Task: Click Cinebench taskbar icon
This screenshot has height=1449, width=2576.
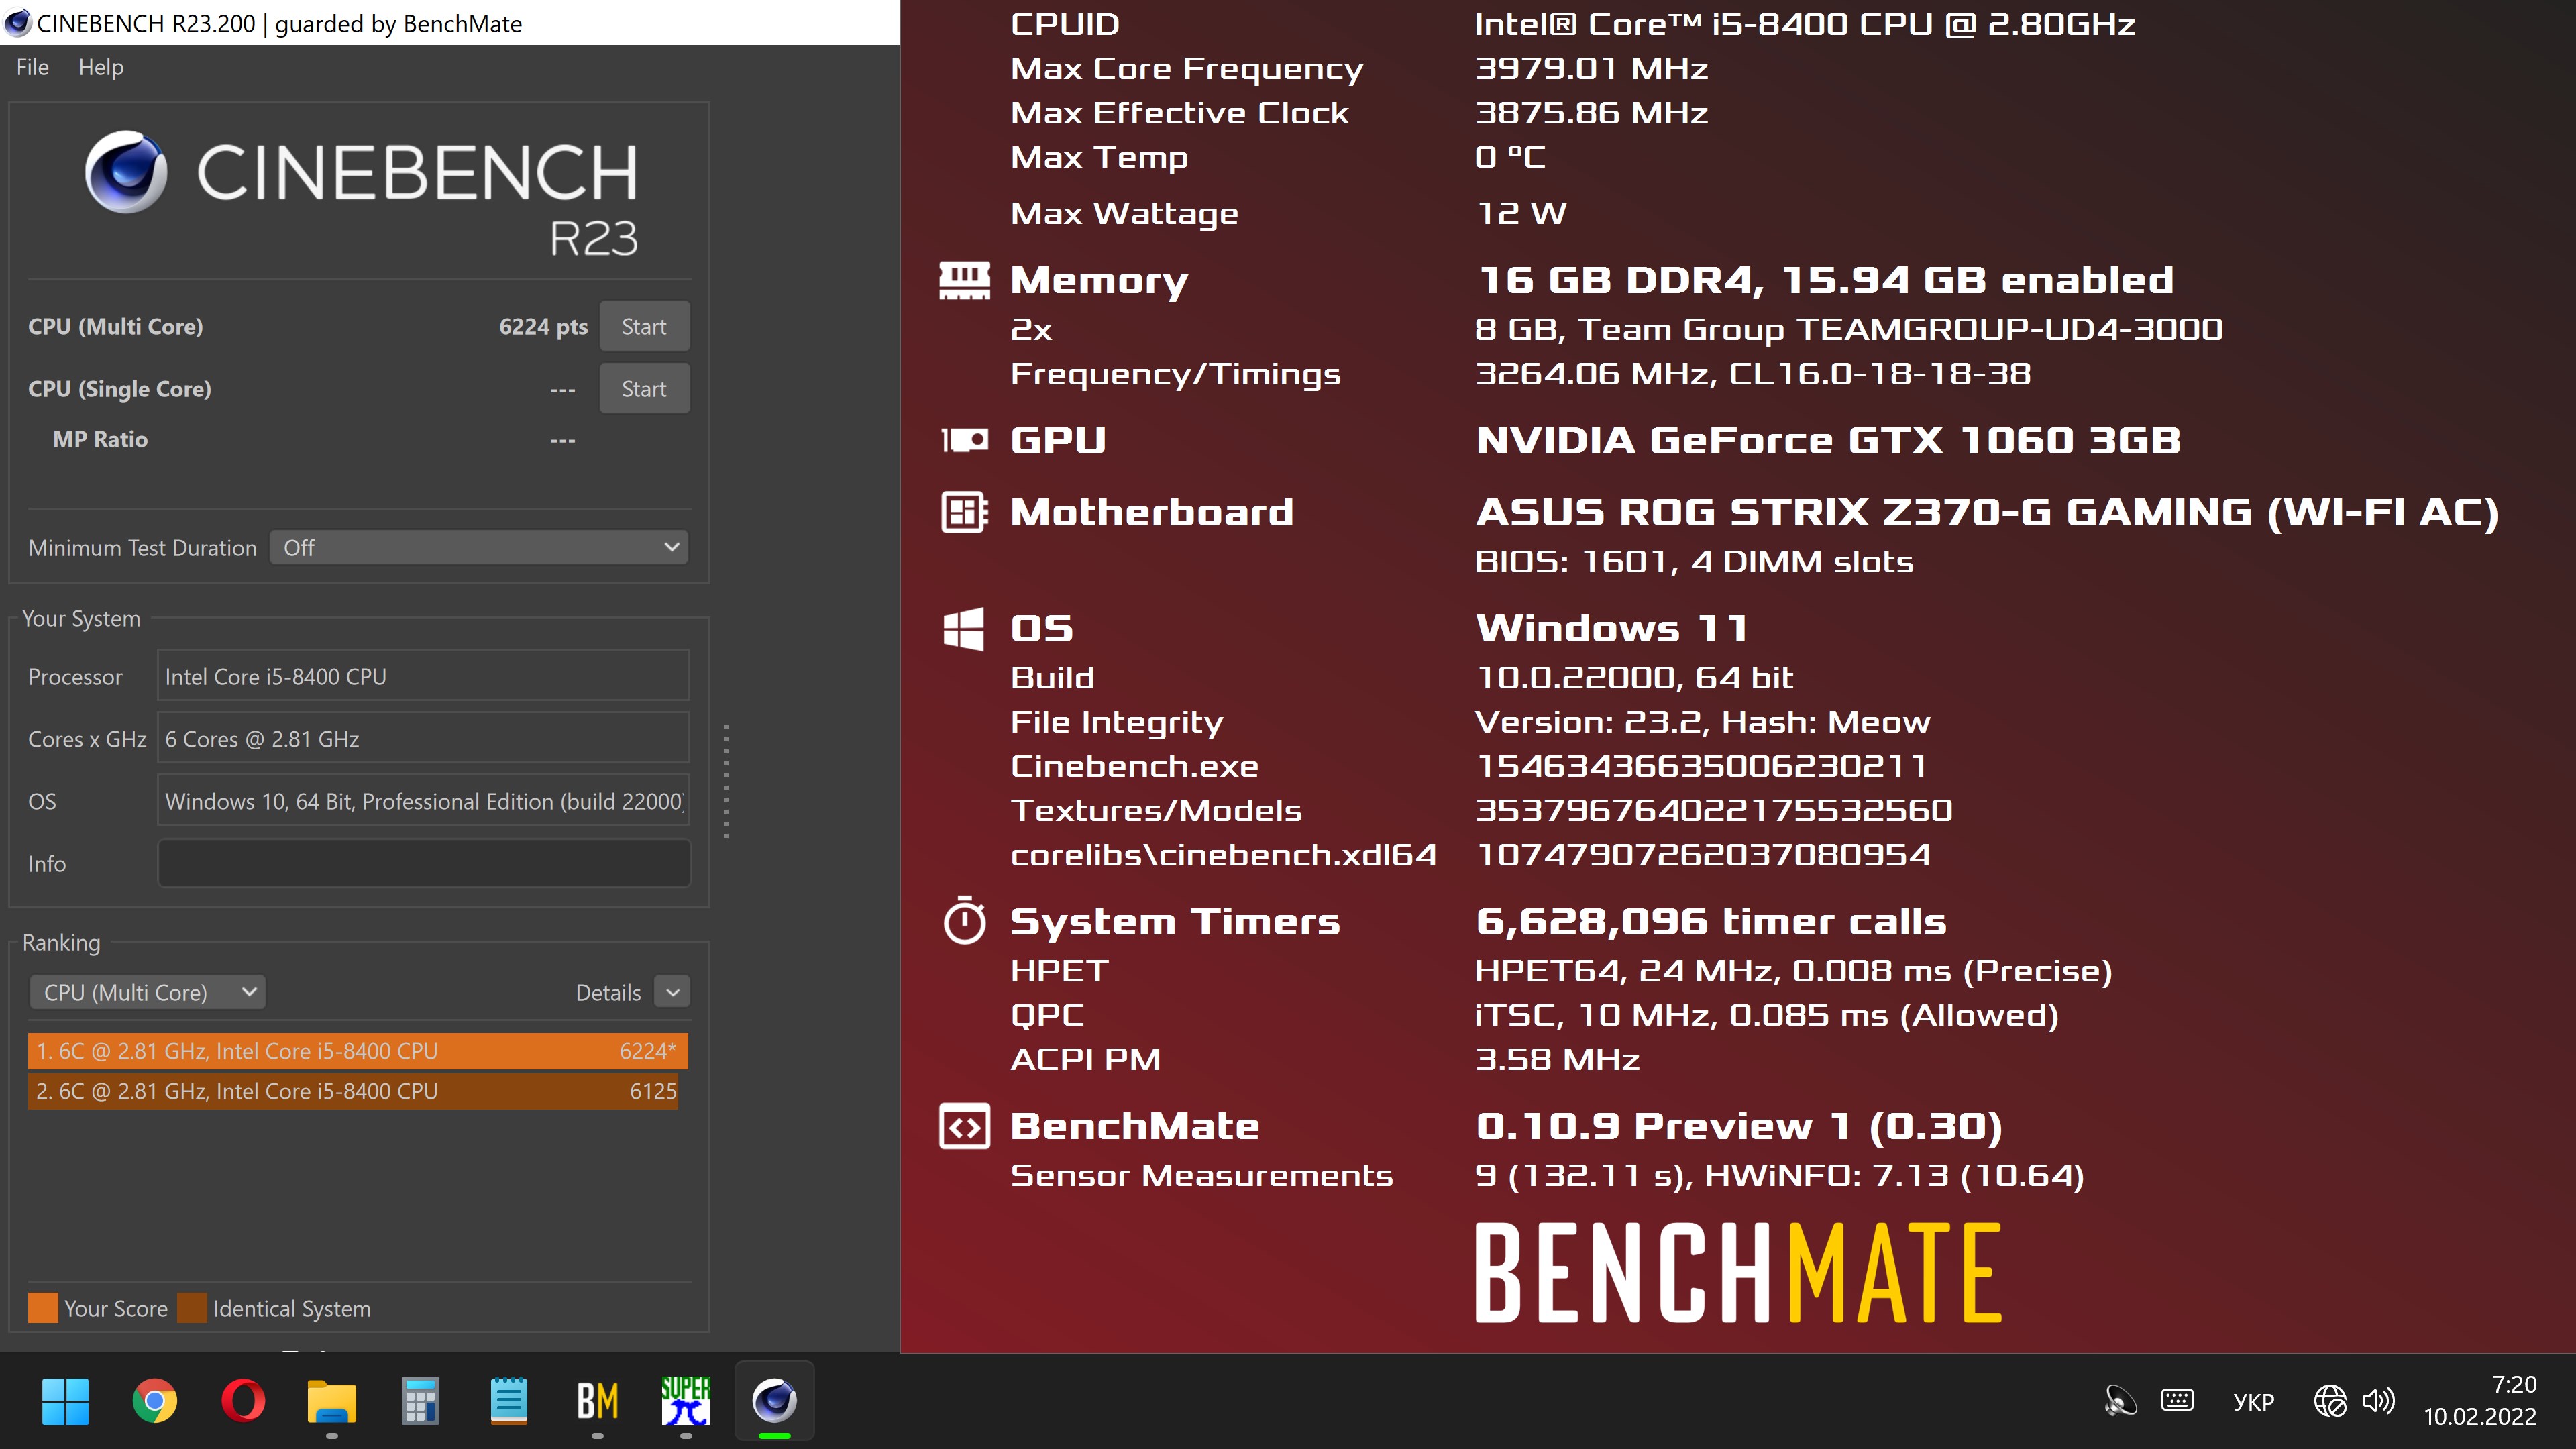Action: point(774,1401)
